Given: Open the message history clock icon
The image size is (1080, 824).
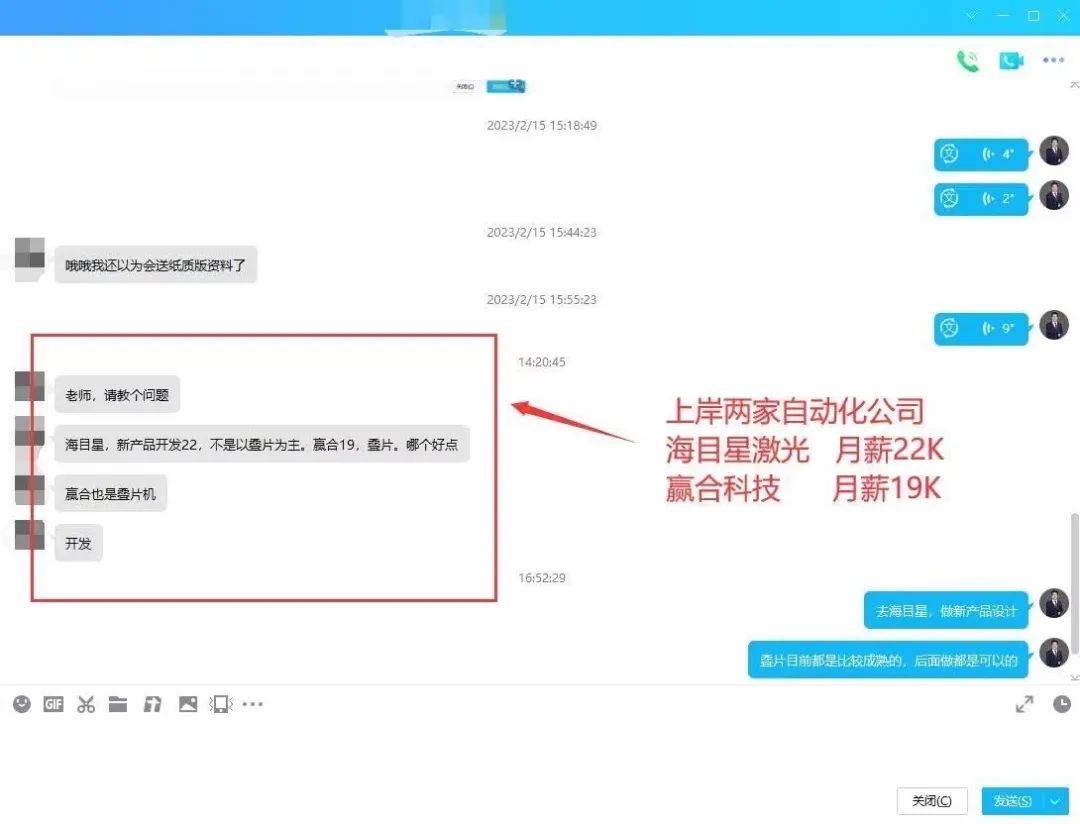Looking at the screenshot, I should tap(1061, 704).
